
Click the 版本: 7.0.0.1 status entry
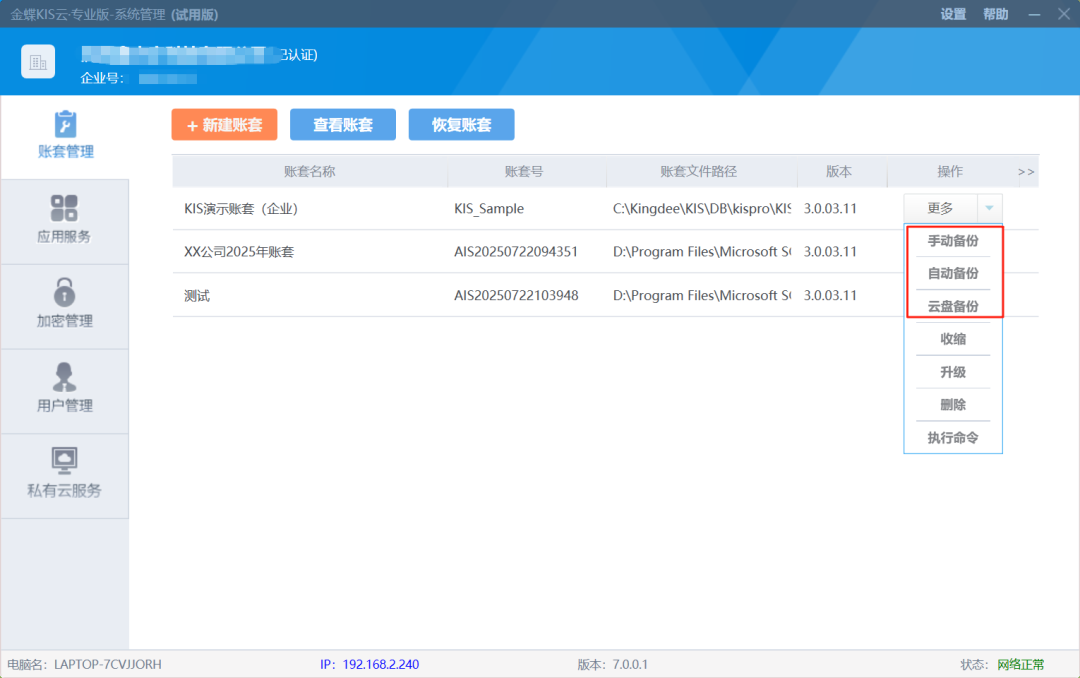click(612, 665)
